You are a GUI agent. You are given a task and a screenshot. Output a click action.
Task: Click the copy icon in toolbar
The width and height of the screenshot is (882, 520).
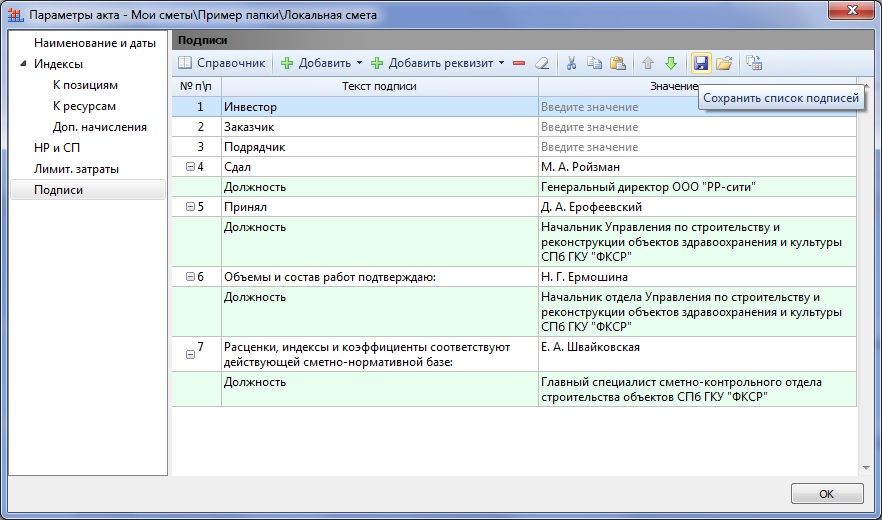coord(595,63)
